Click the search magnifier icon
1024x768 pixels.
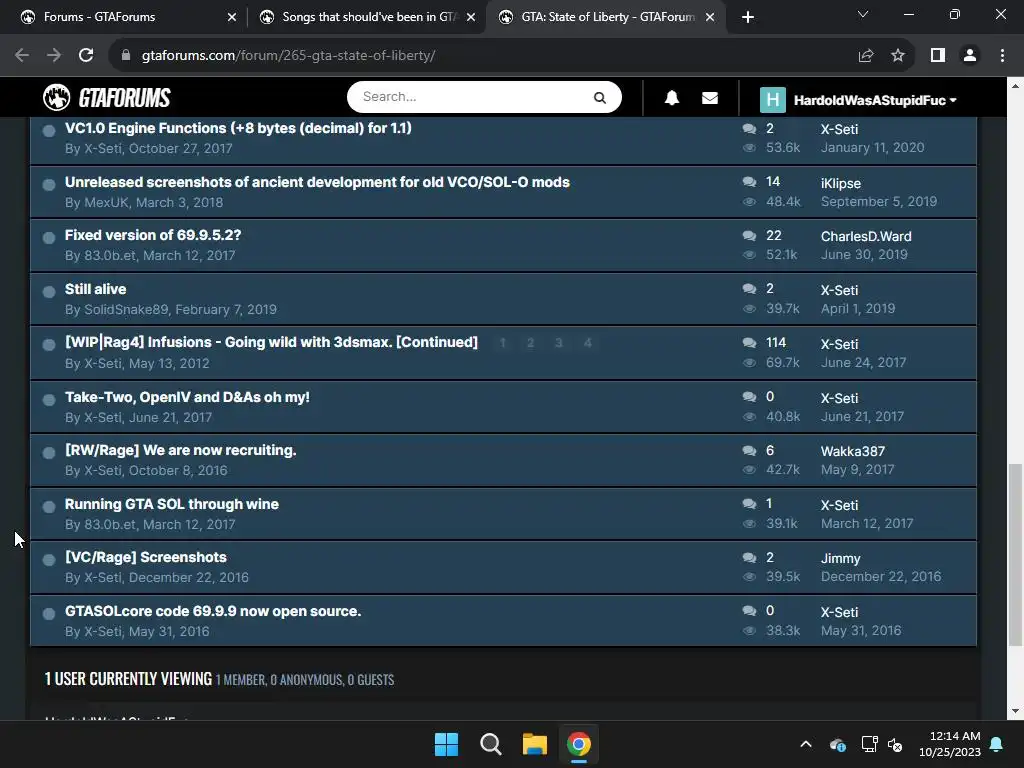point(600,98)
